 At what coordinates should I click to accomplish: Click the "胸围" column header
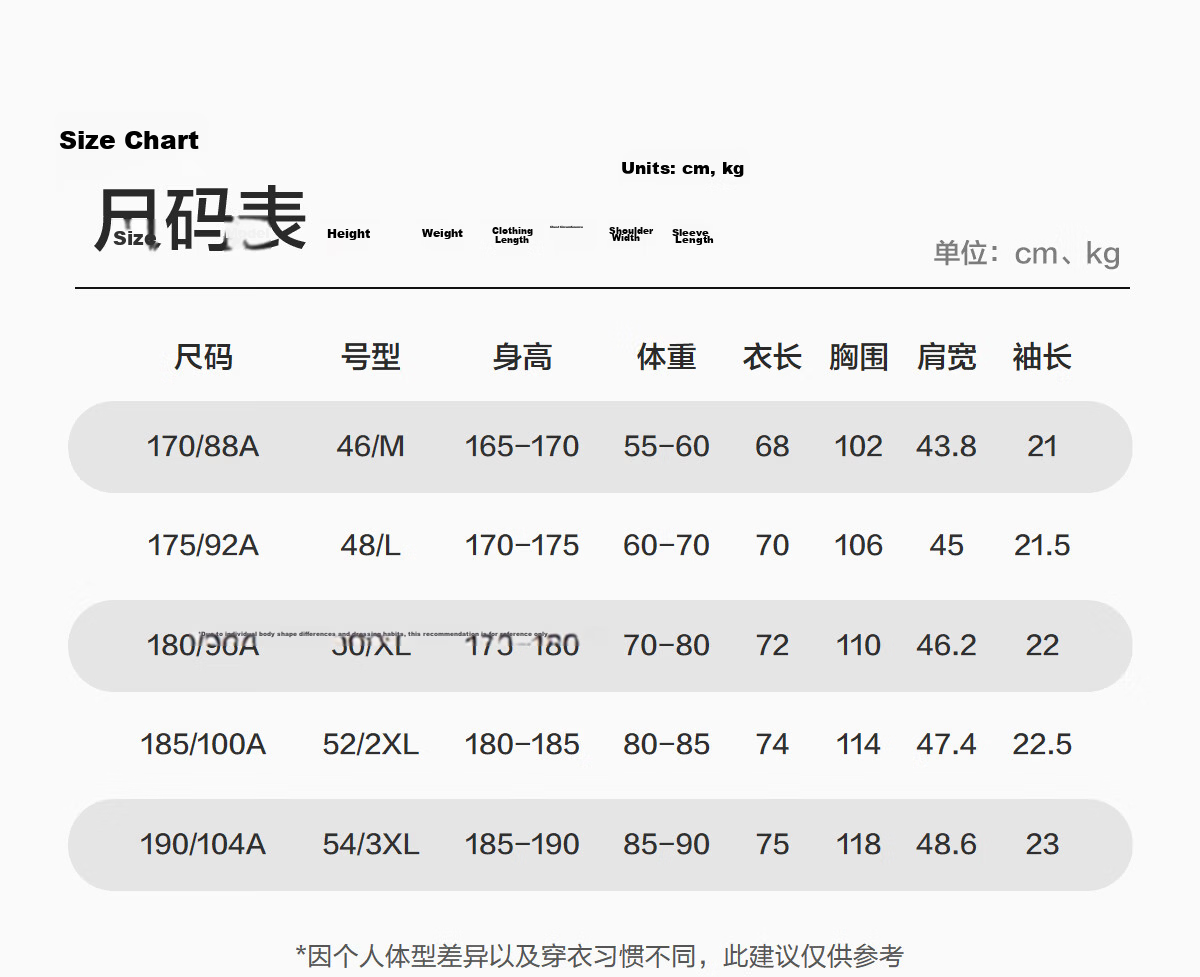tap(859, 357)
